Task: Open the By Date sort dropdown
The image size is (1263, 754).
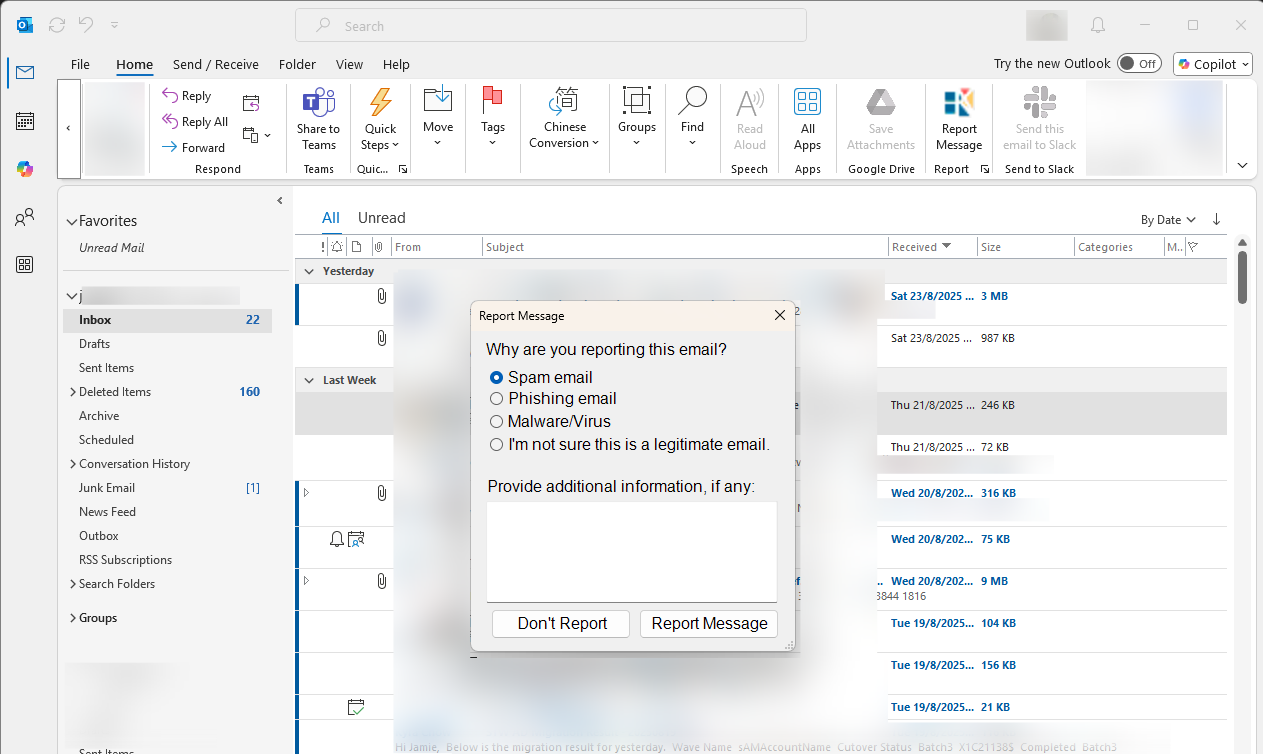Action: pos(1168,220)
